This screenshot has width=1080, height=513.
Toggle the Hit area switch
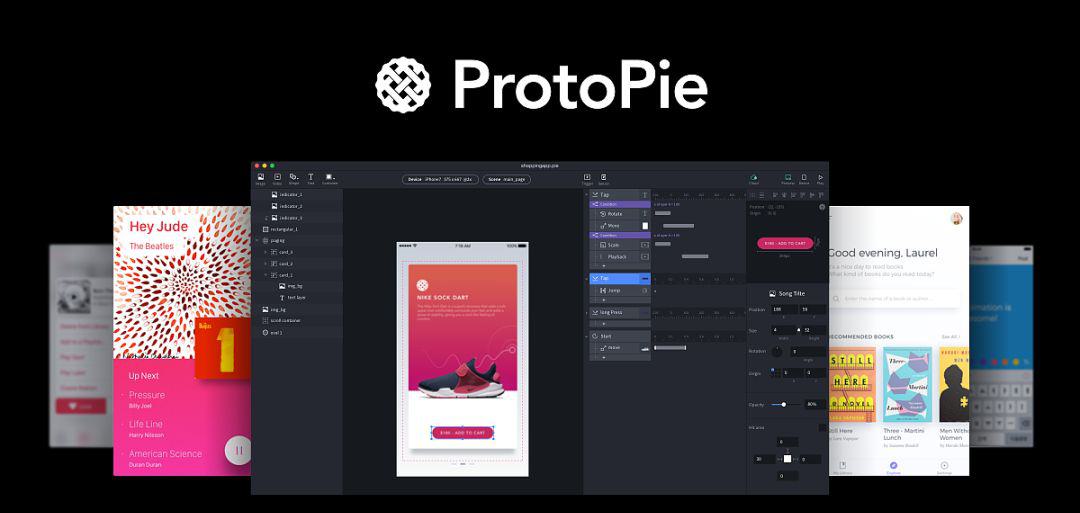point(822,428)
